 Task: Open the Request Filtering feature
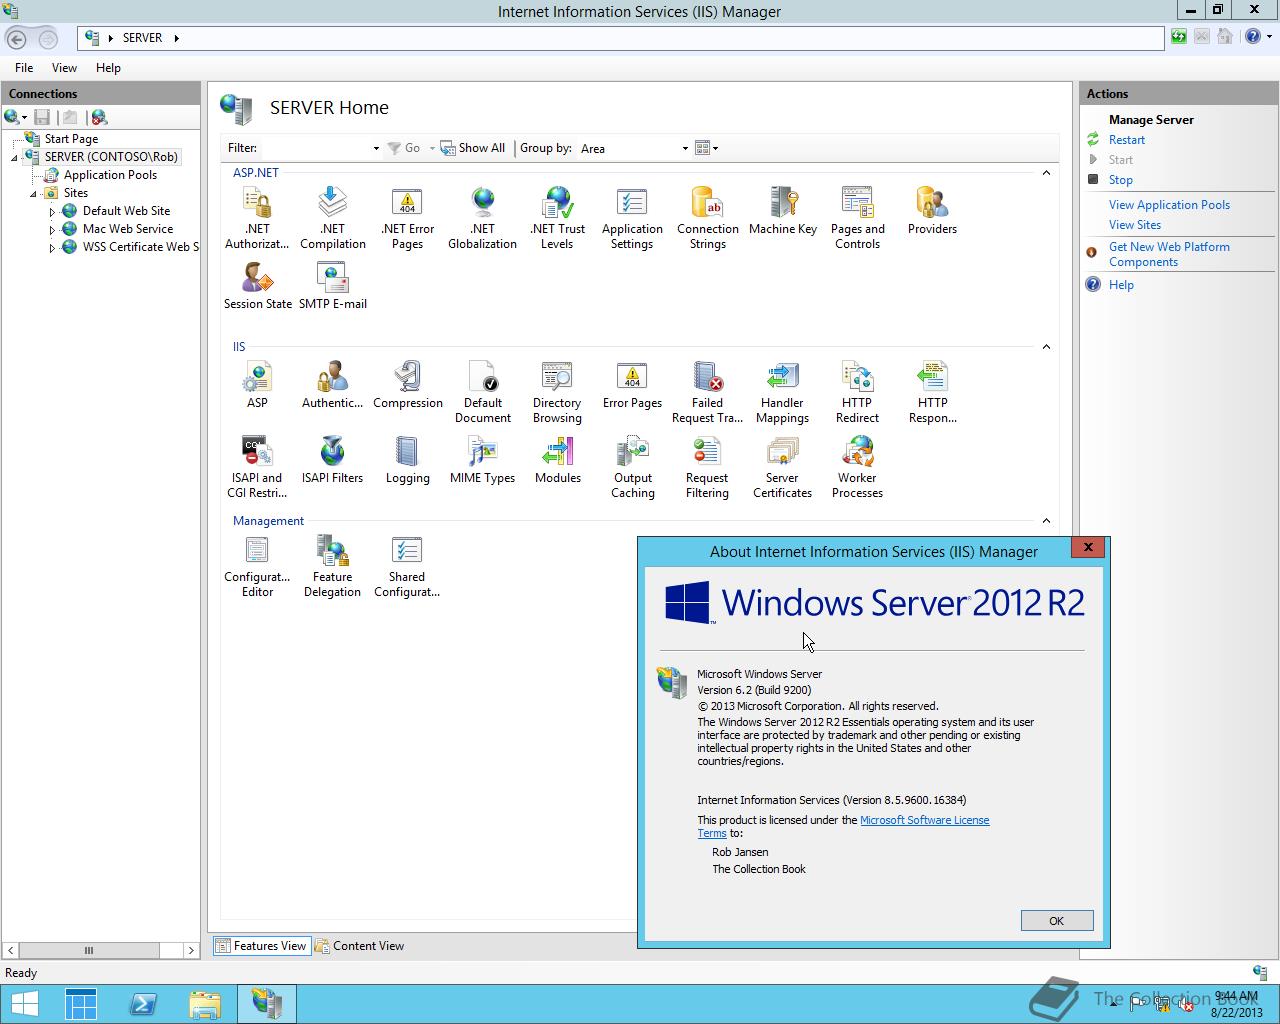708,467
